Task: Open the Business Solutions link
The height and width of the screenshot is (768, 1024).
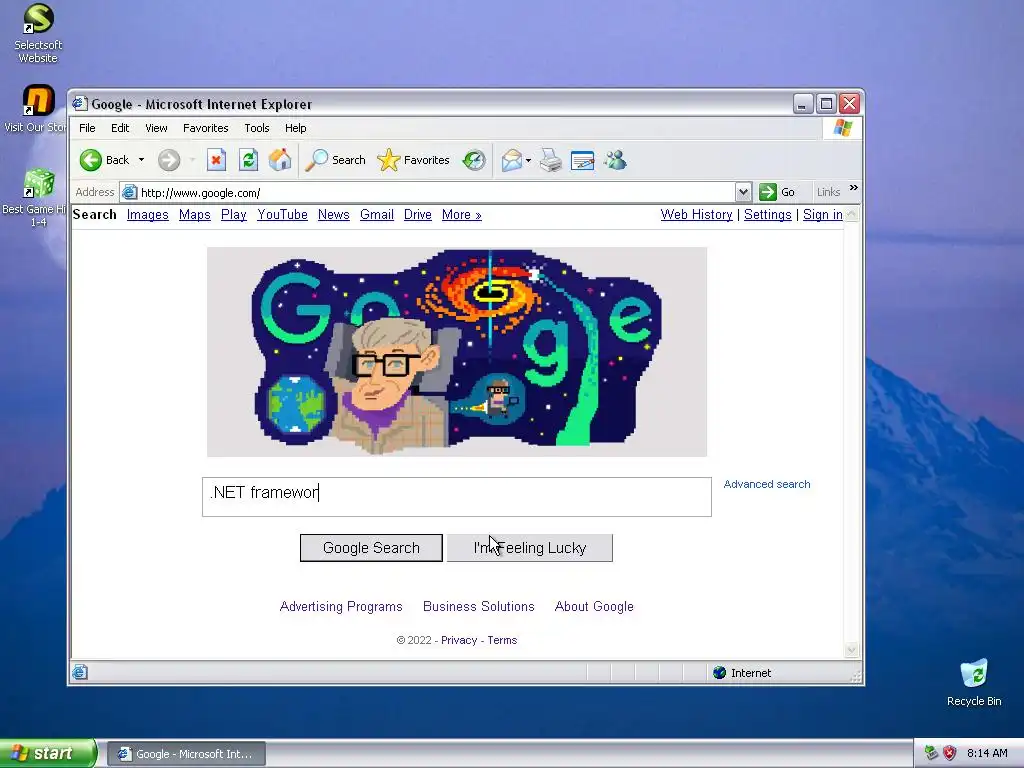Action: [x=479, y=606]
